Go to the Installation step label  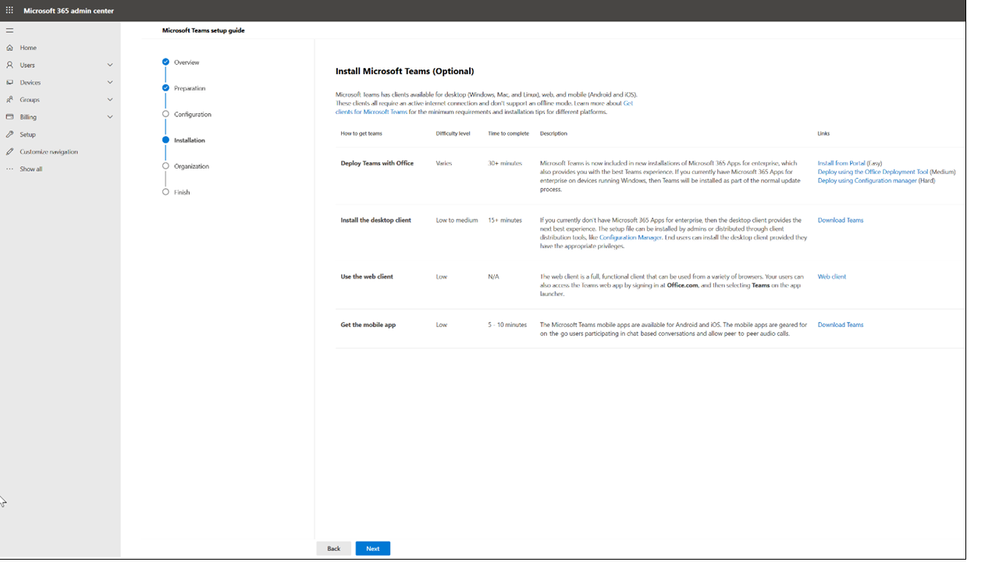pos(189,140)
